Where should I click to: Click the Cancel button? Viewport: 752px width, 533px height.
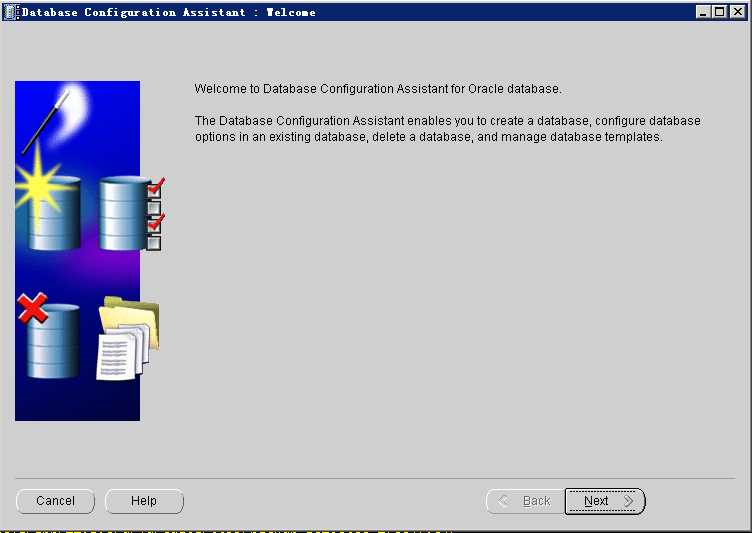click(56, 501)
